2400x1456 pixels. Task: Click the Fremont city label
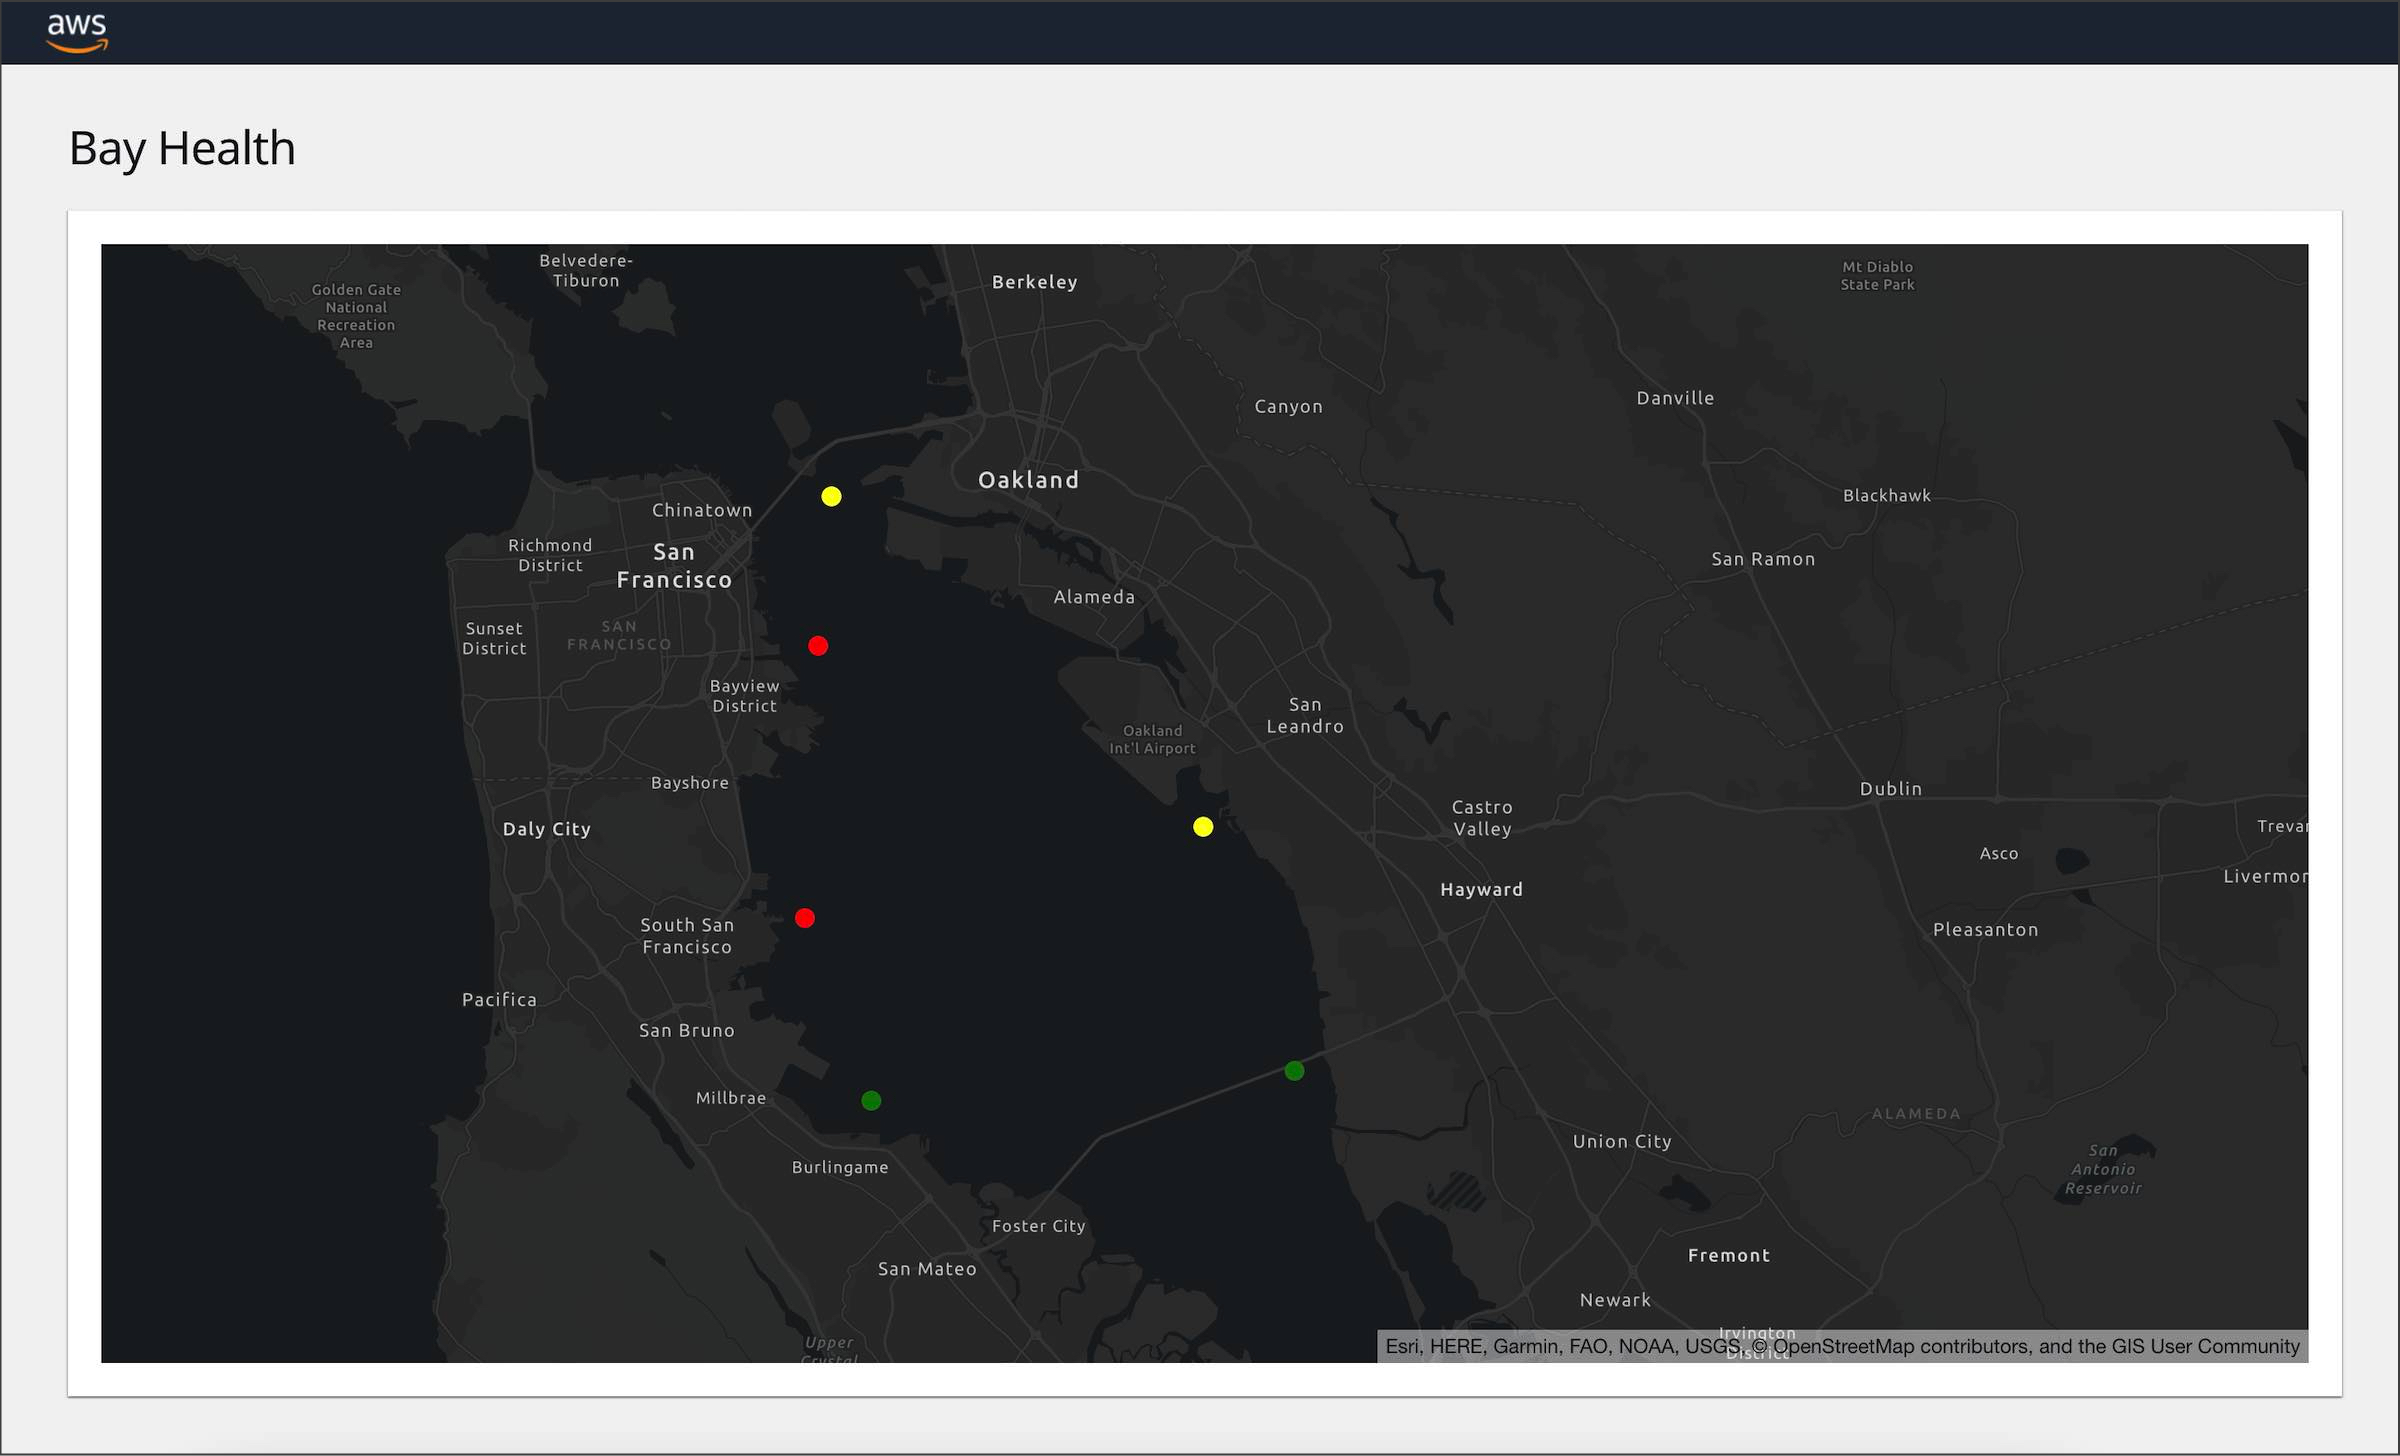click(1728, 1255)
